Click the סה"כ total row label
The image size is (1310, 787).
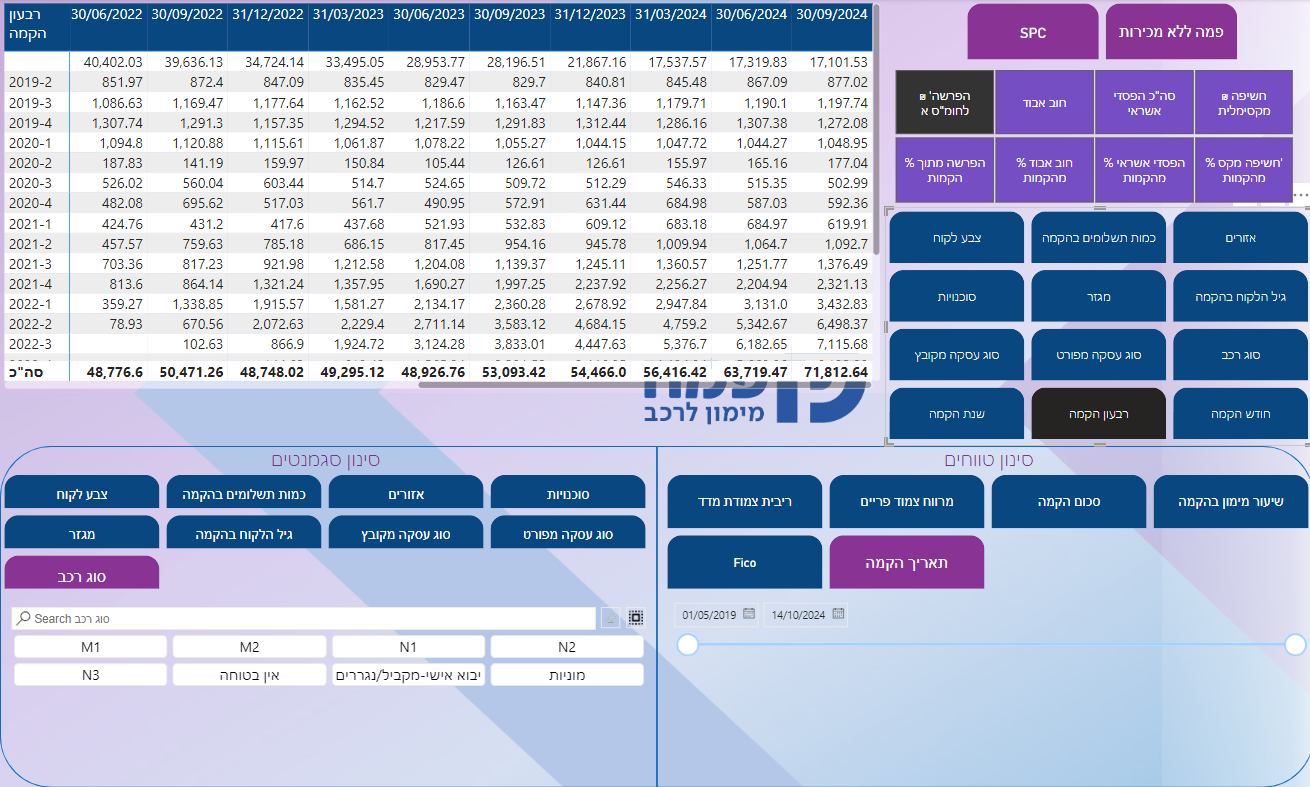click(x=25, y=371)
